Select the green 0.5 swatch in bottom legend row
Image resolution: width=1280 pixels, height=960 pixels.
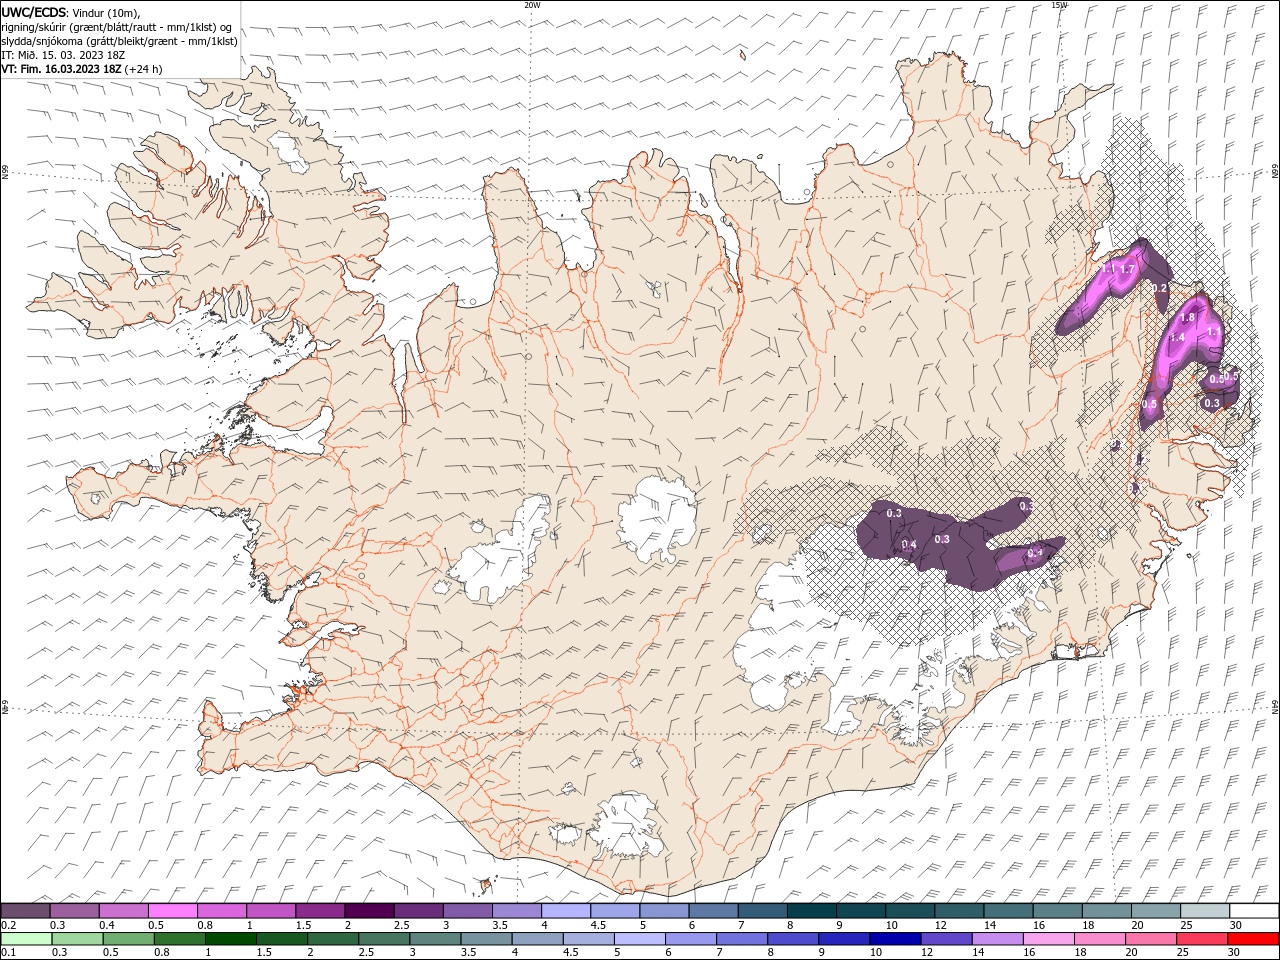(x=128, y=938)
